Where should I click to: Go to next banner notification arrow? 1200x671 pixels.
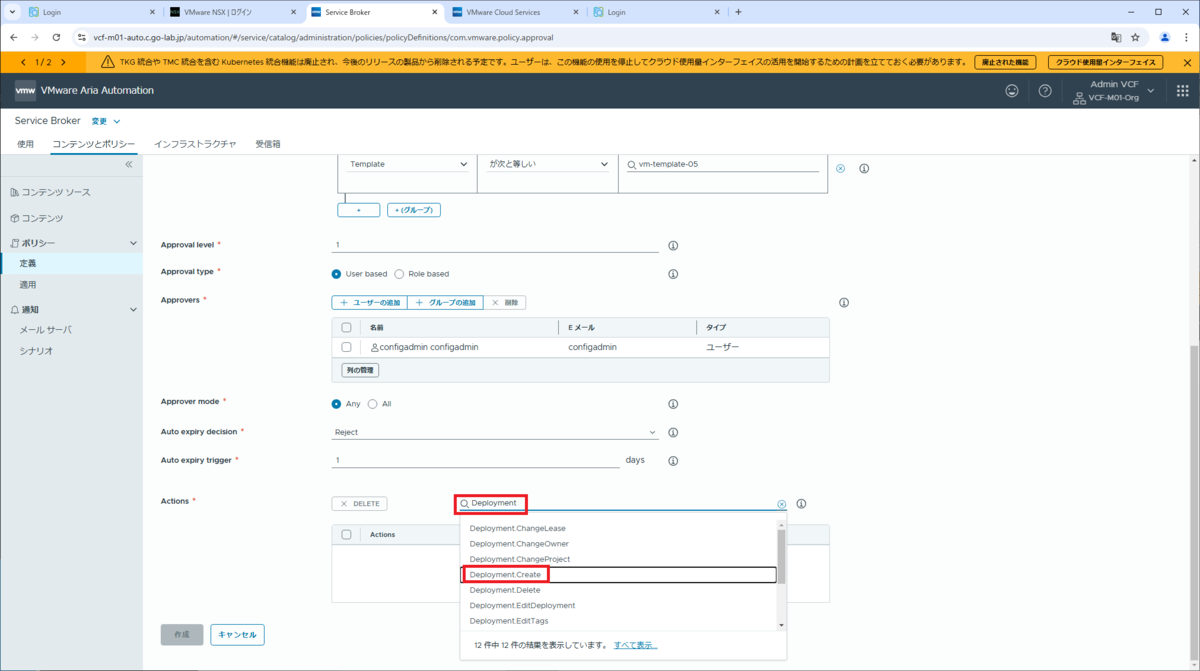click(x=63, y=62)
